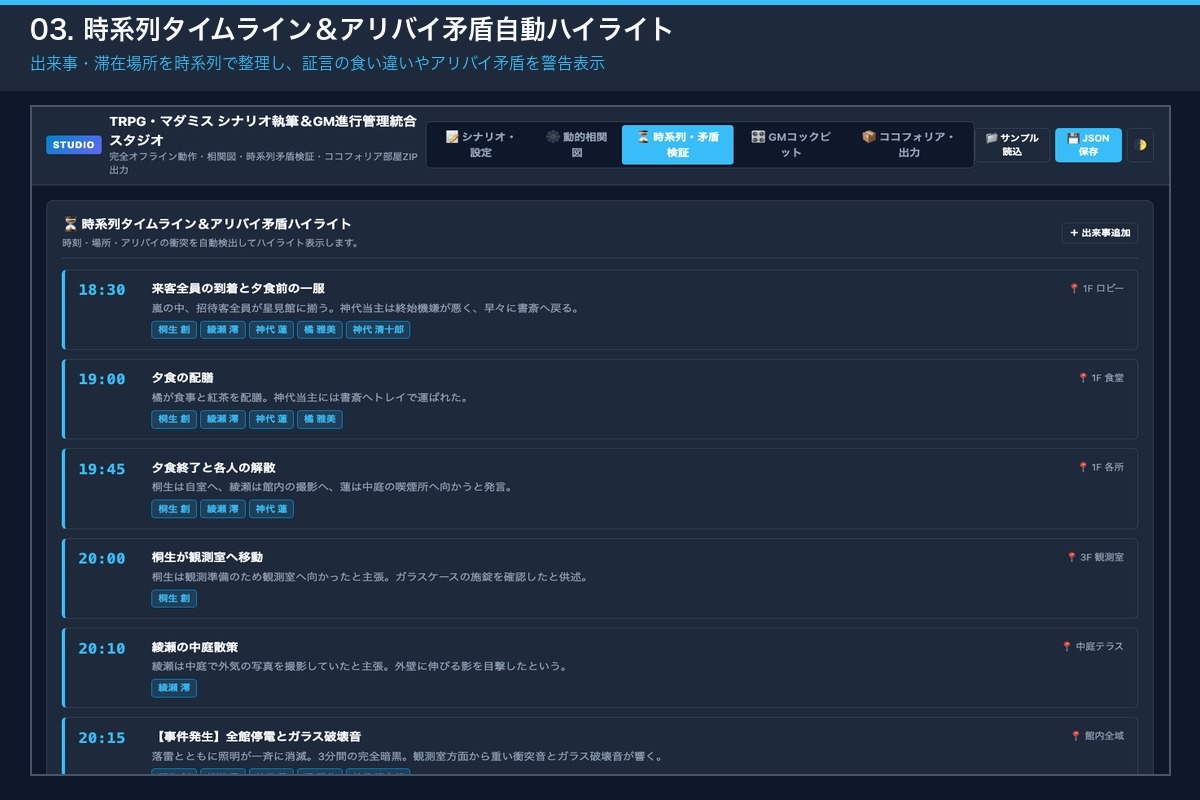Image resolution: width=1200 pixels, height=800 pixels.
Task: Click 神代 蓮 tag in 19:00 event
Action: tap(271, 419)
